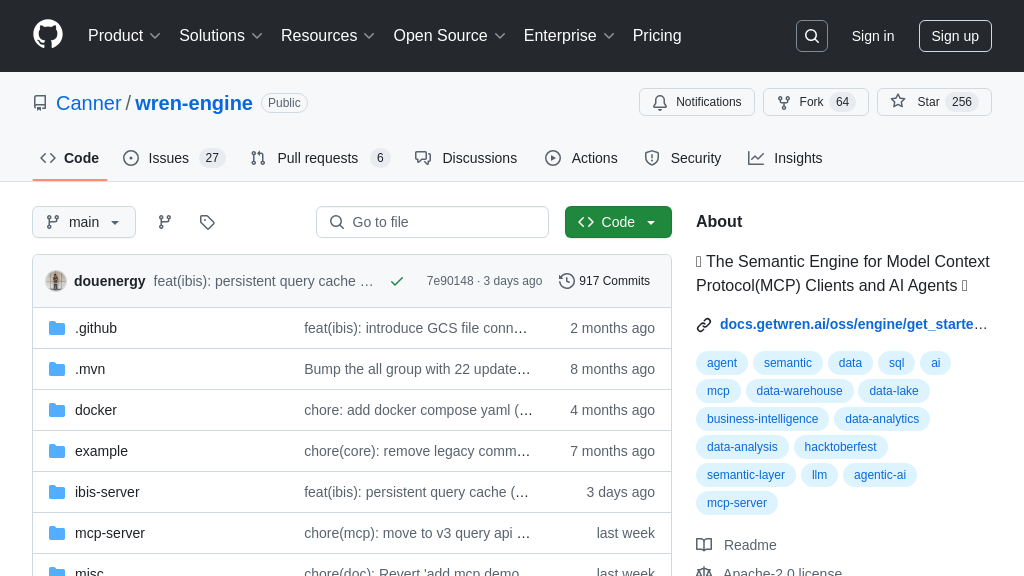The width and height of the screenshot is (1024, 576).
Task: Select the llm topic tag
Action: click(x=820, y=475)
